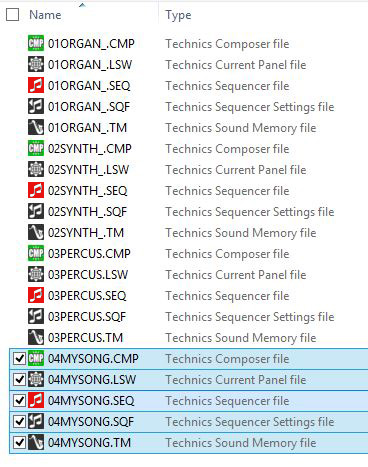The height and width of the screenshot is (467, 368).
Task: Click the saxophone icon of 04MYSONG.TM
Action: click(x=36, y=442)
